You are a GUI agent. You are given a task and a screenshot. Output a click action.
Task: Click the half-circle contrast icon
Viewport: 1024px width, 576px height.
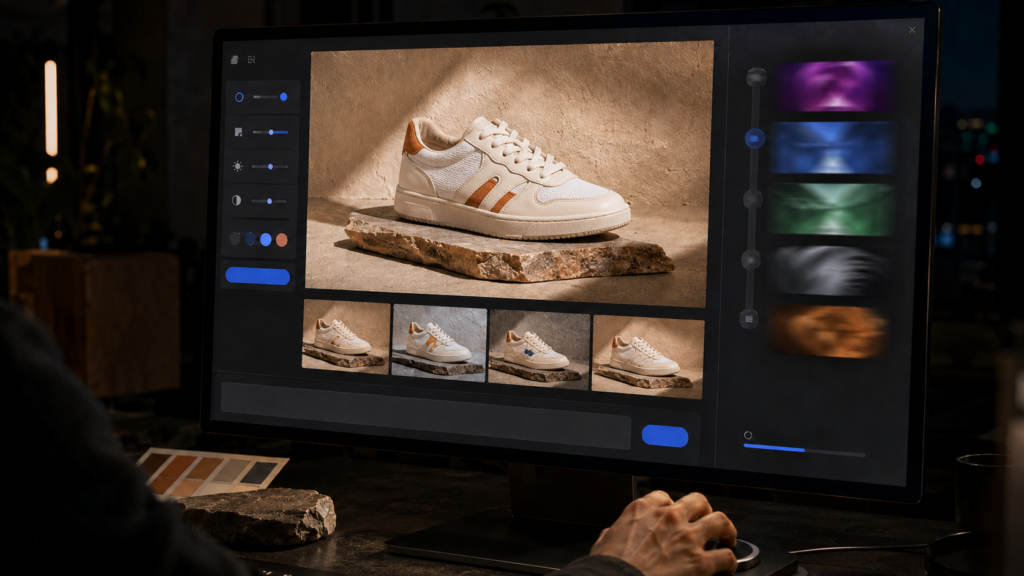click(x=236, y=200)
